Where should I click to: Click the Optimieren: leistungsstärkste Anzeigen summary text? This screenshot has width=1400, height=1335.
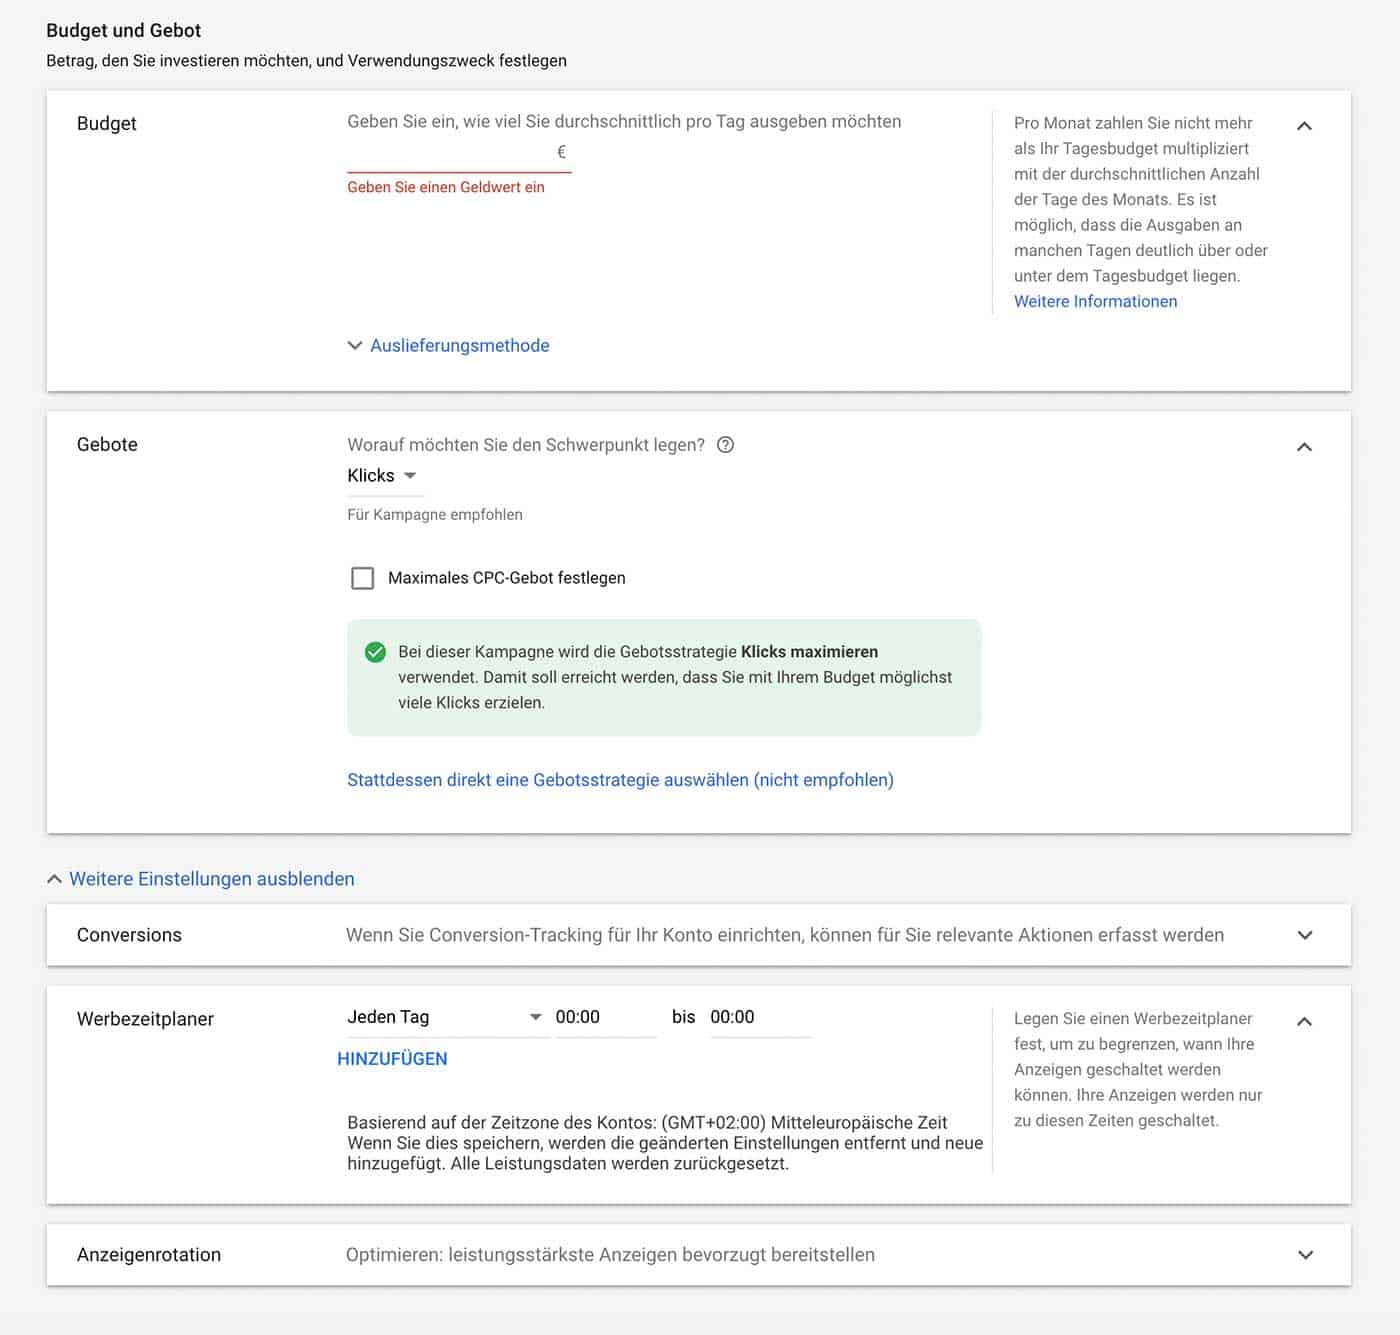(610, 1255)
